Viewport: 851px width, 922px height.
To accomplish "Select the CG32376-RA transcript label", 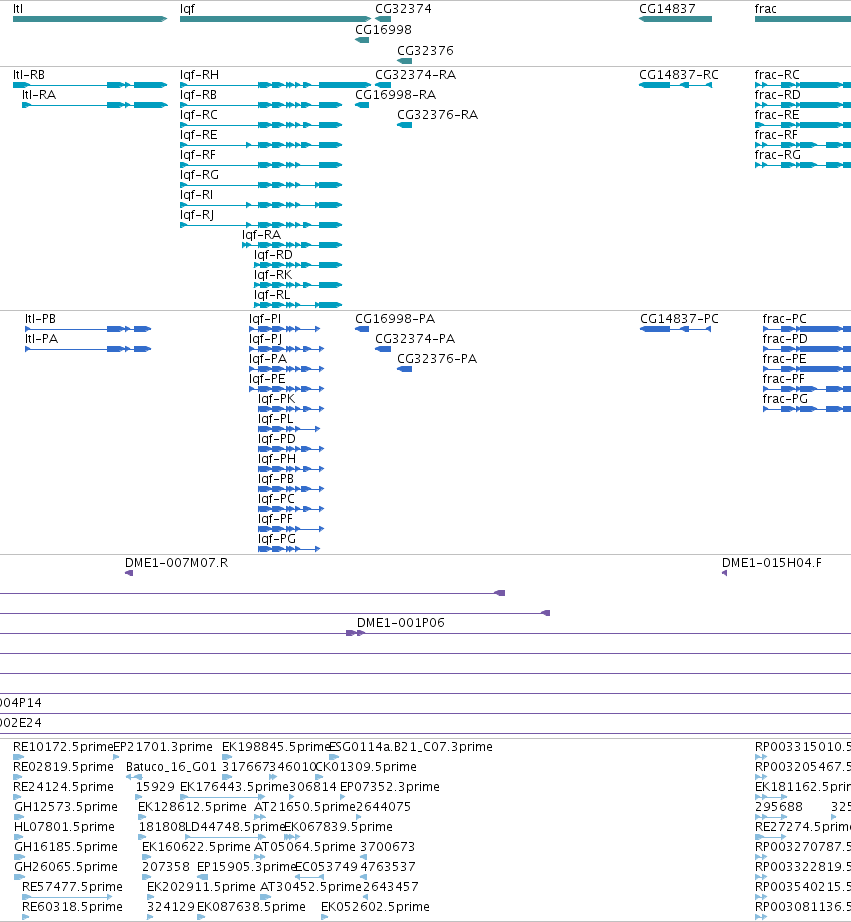I will click(x=438, y=115).
